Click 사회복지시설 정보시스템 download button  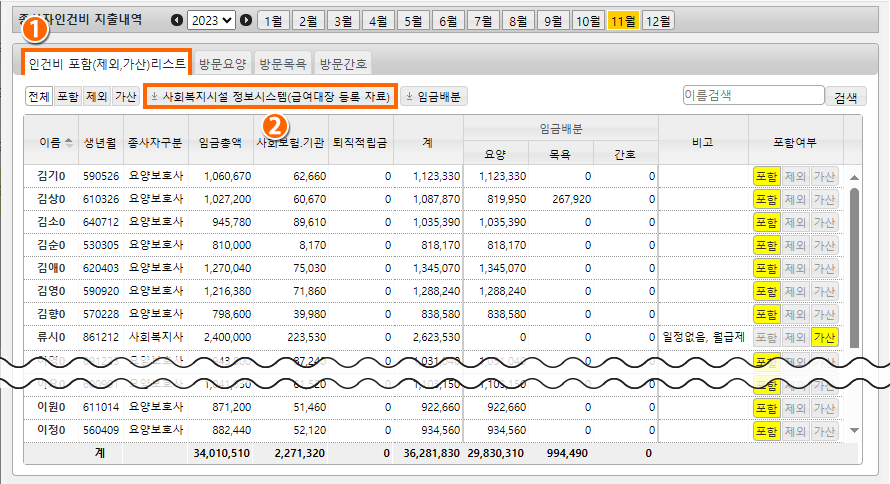point(270,96)
